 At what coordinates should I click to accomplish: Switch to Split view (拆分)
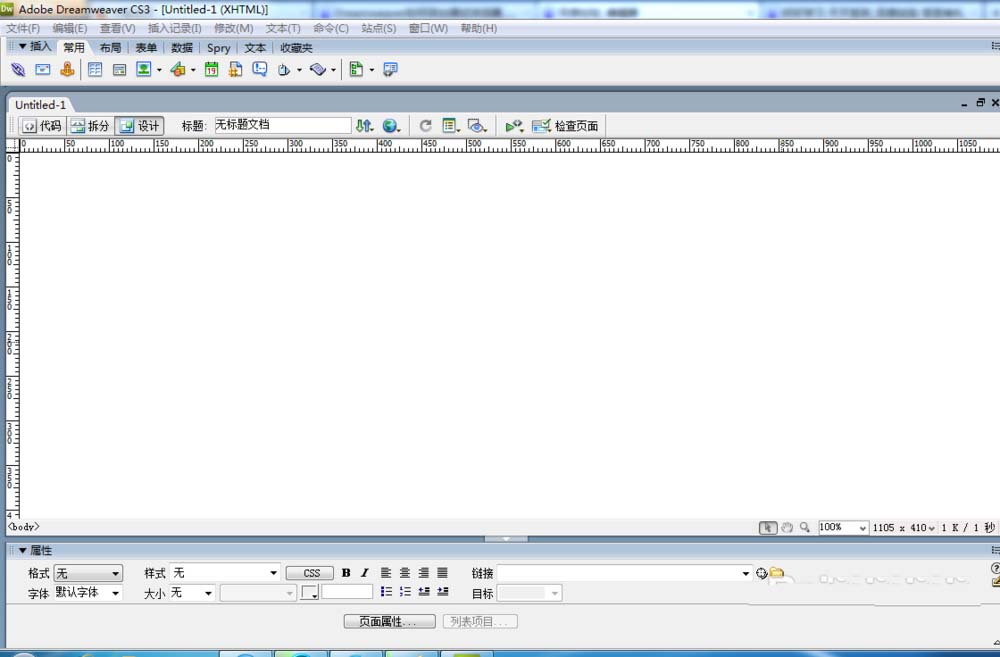pos(91,126)
